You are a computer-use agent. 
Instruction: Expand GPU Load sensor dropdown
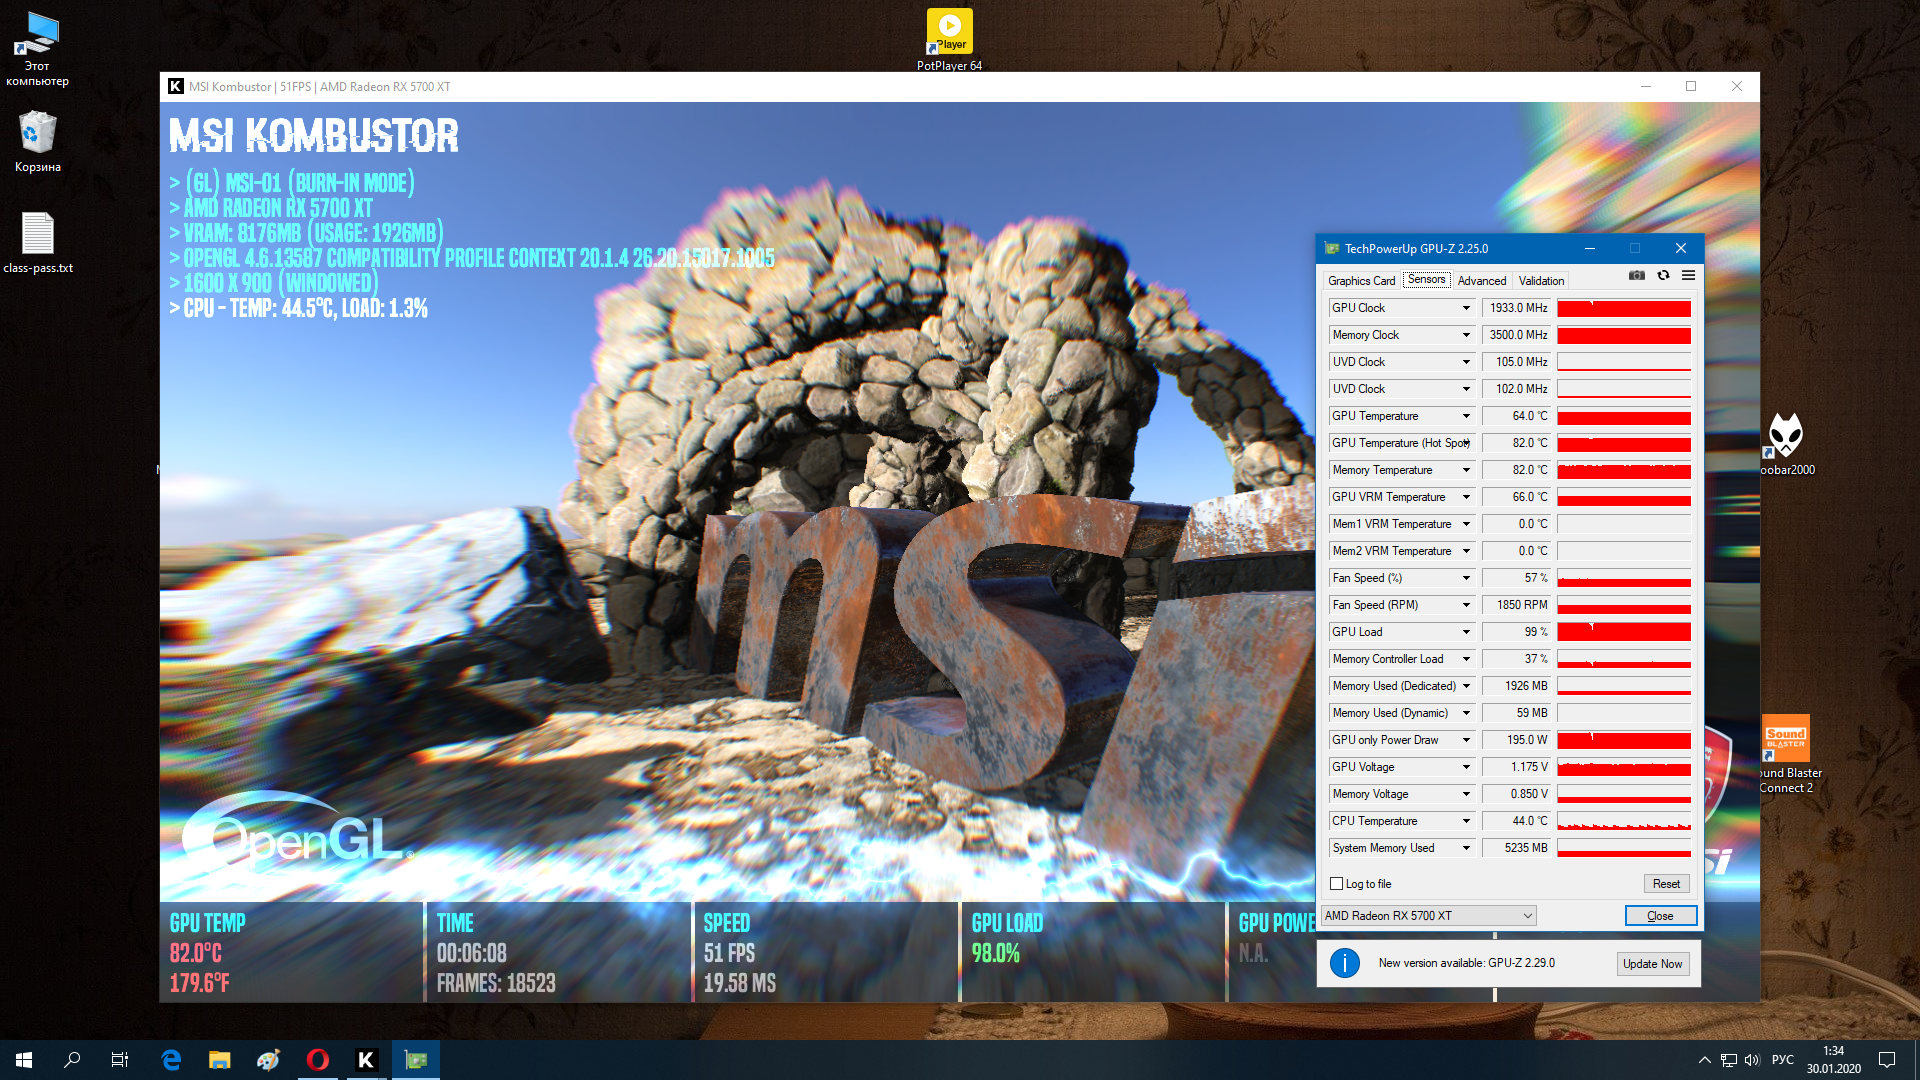click(1466, 632)
